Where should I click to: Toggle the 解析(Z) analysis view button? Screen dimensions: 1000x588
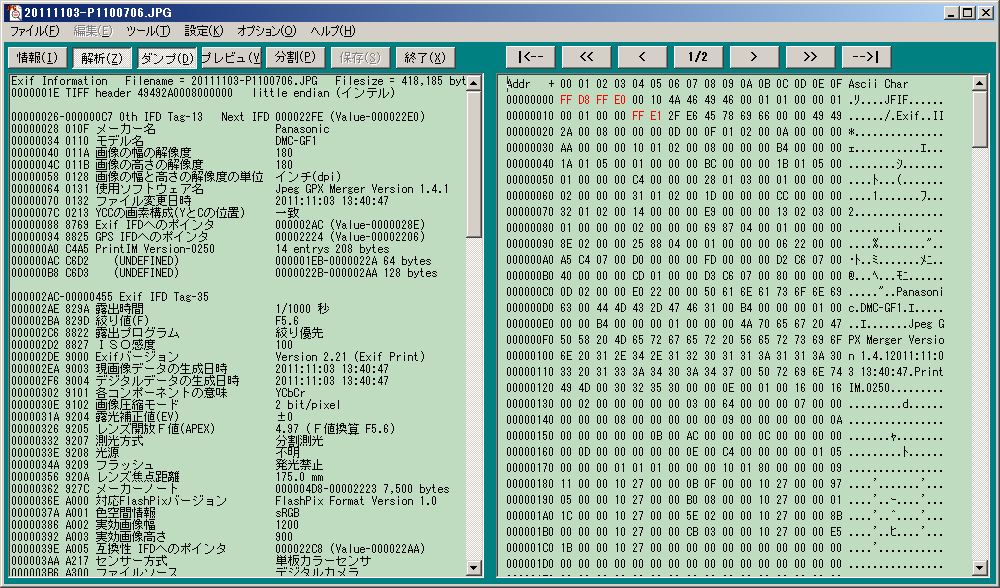coord(102,57)
